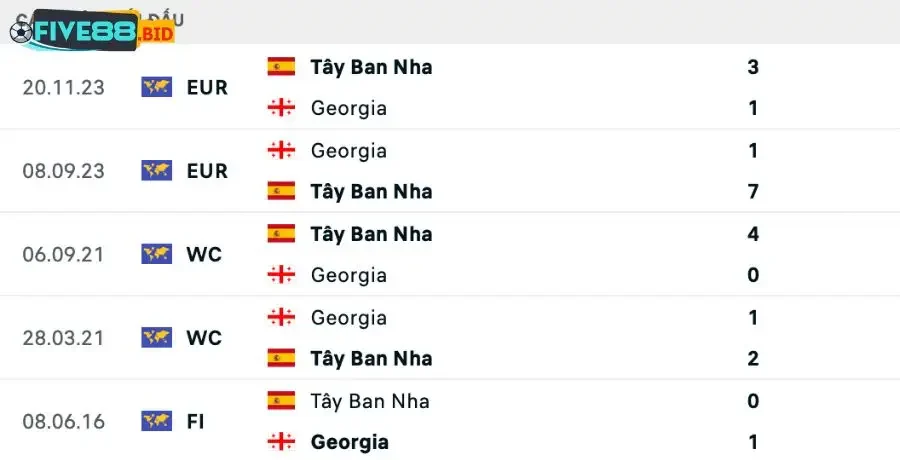The width and height of the screenshot is (900, 460).
Task: Click Spain flag in 28.03.21 match
Action: pyautogui.click(x=281, y=358)
